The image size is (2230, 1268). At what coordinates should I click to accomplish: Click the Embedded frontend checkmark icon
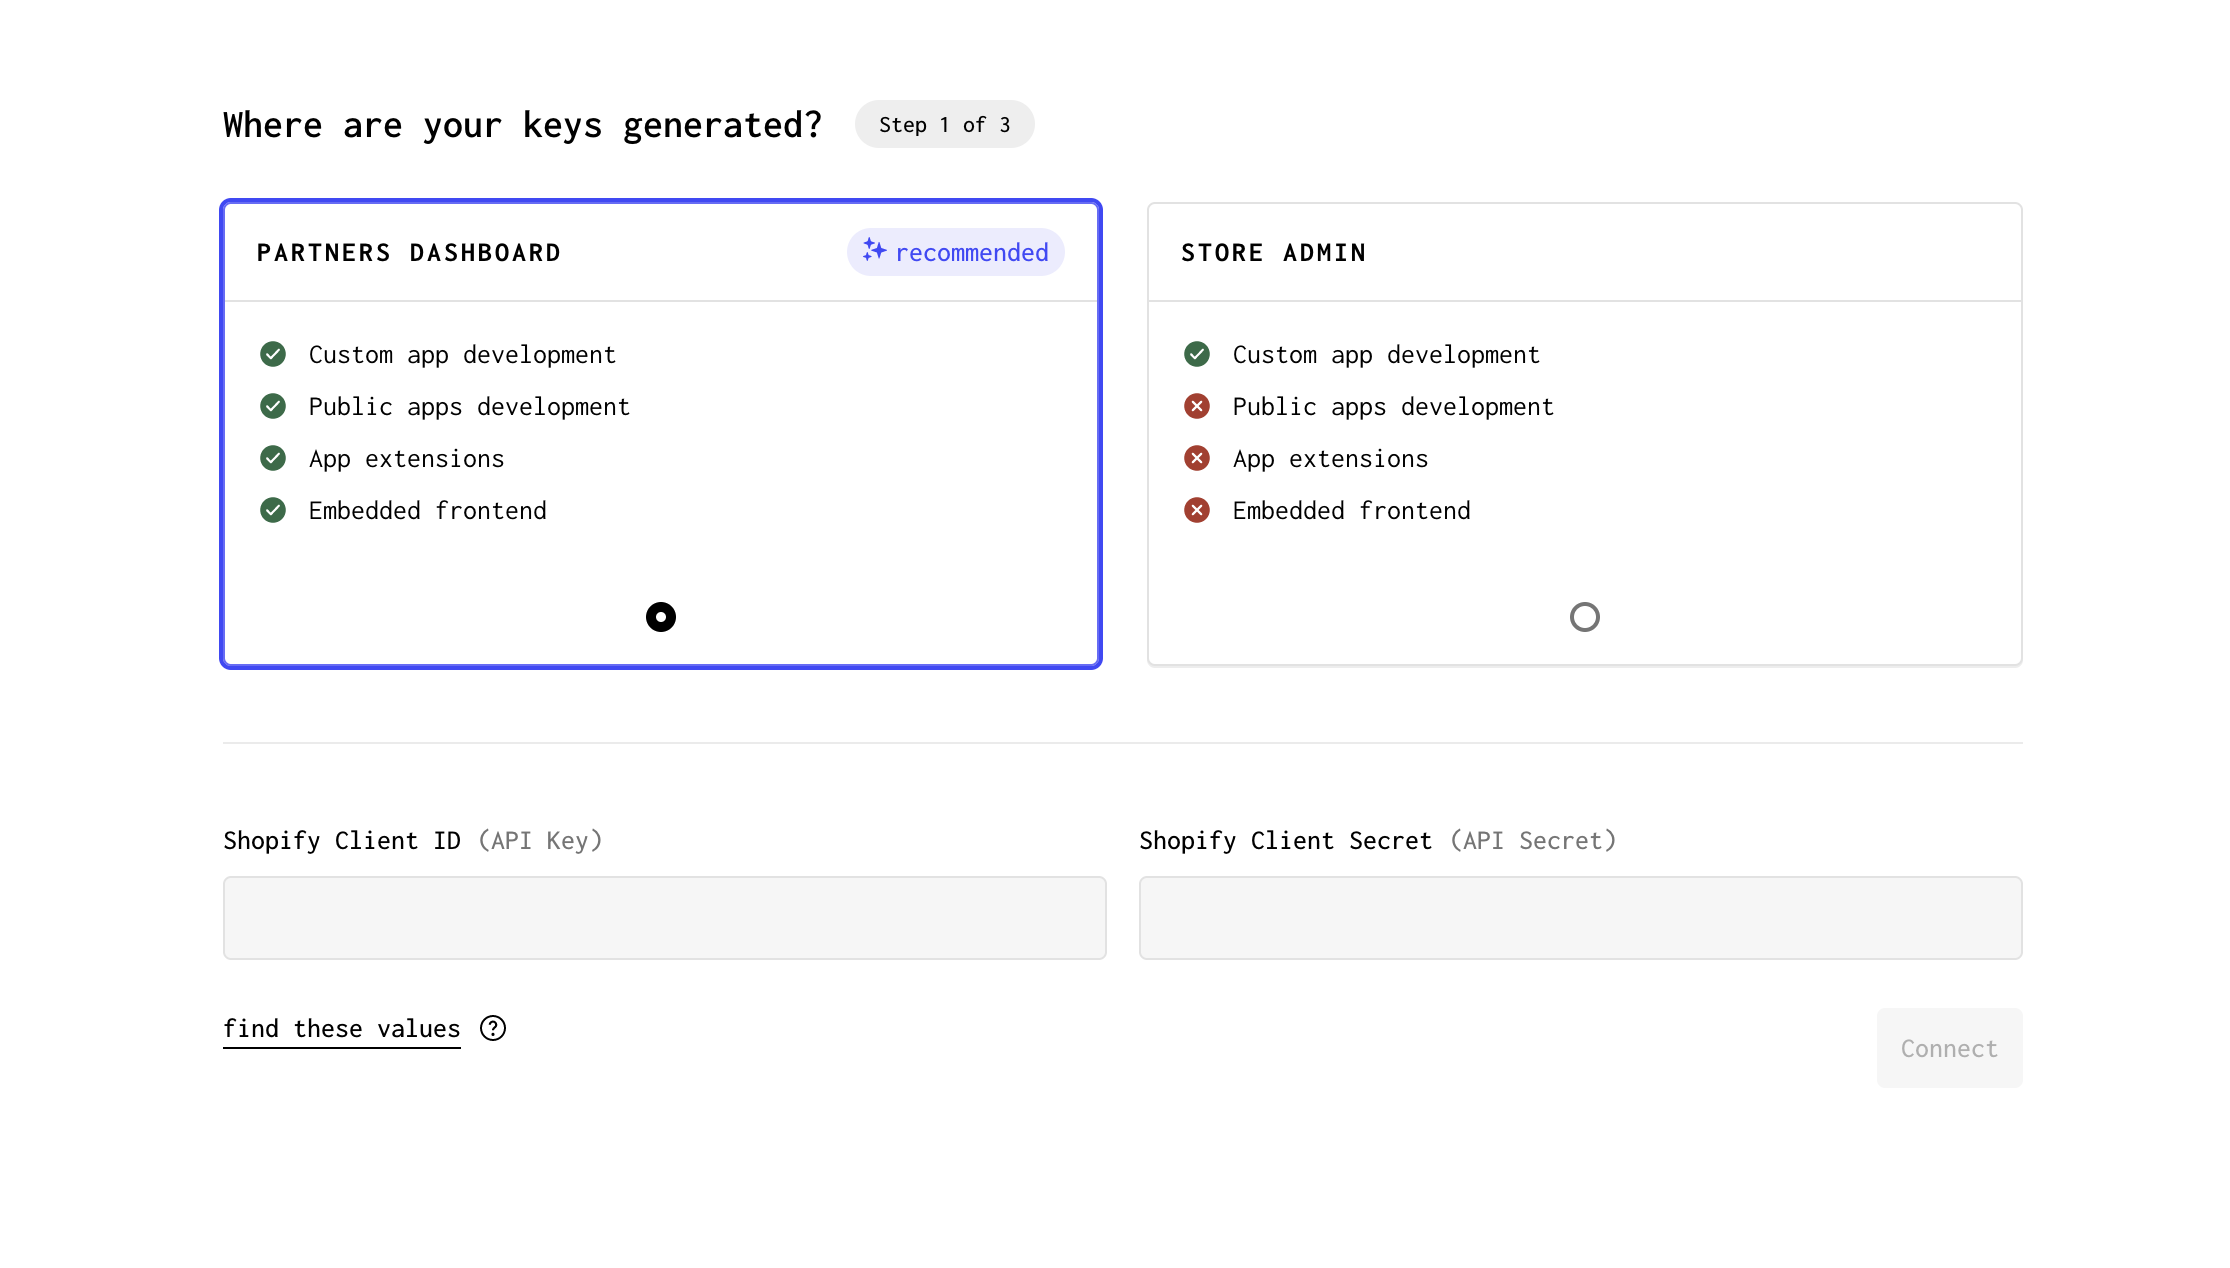273,510
